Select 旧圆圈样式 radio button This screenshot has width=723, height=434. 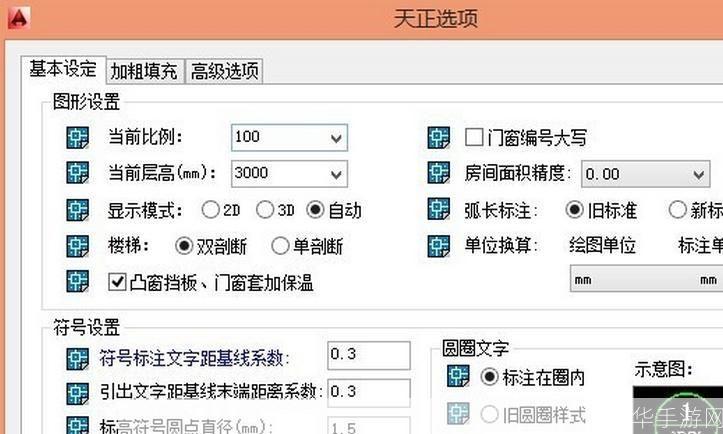(x=489, y=414)
